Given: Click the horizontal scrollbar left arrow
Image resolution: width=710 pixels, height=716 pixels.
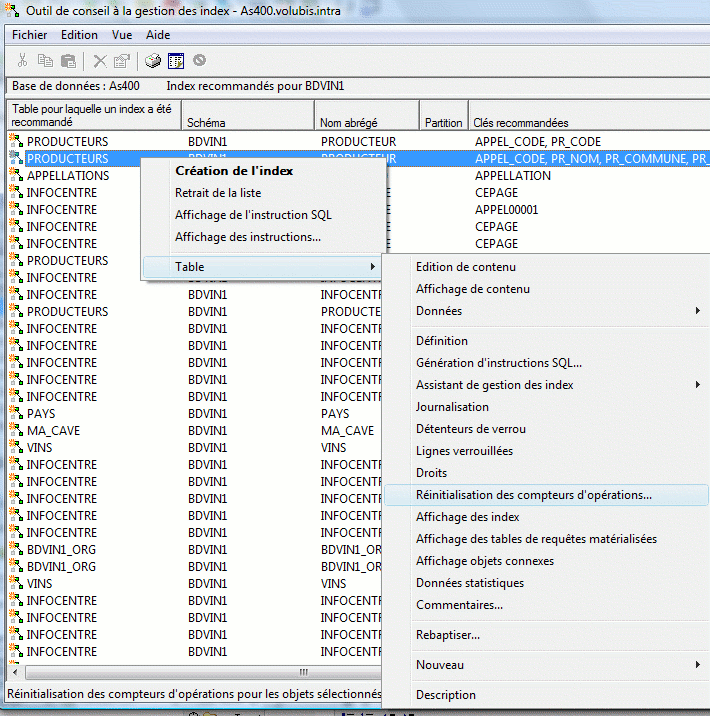Looking at the screenshot, I should pyautogui.click(x=15, y=672).
